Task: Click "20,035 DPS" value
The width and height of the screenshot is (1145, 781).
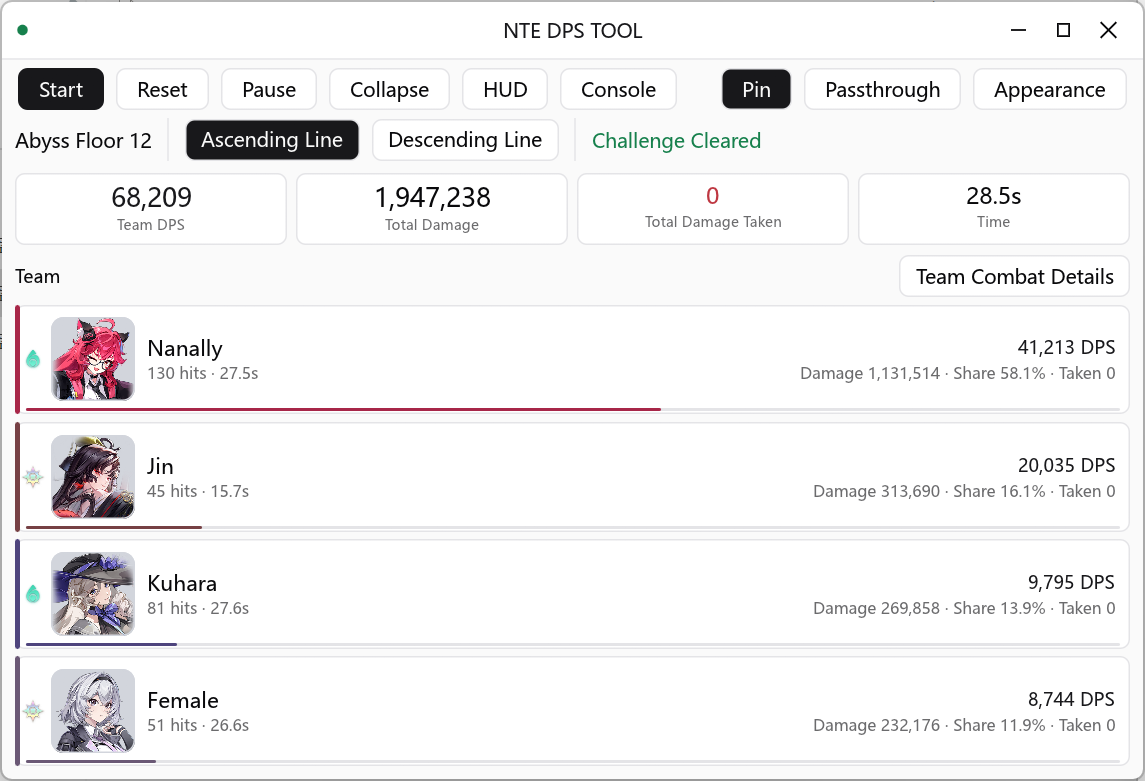Action: pyautogui.click(x=1066, y=465)
